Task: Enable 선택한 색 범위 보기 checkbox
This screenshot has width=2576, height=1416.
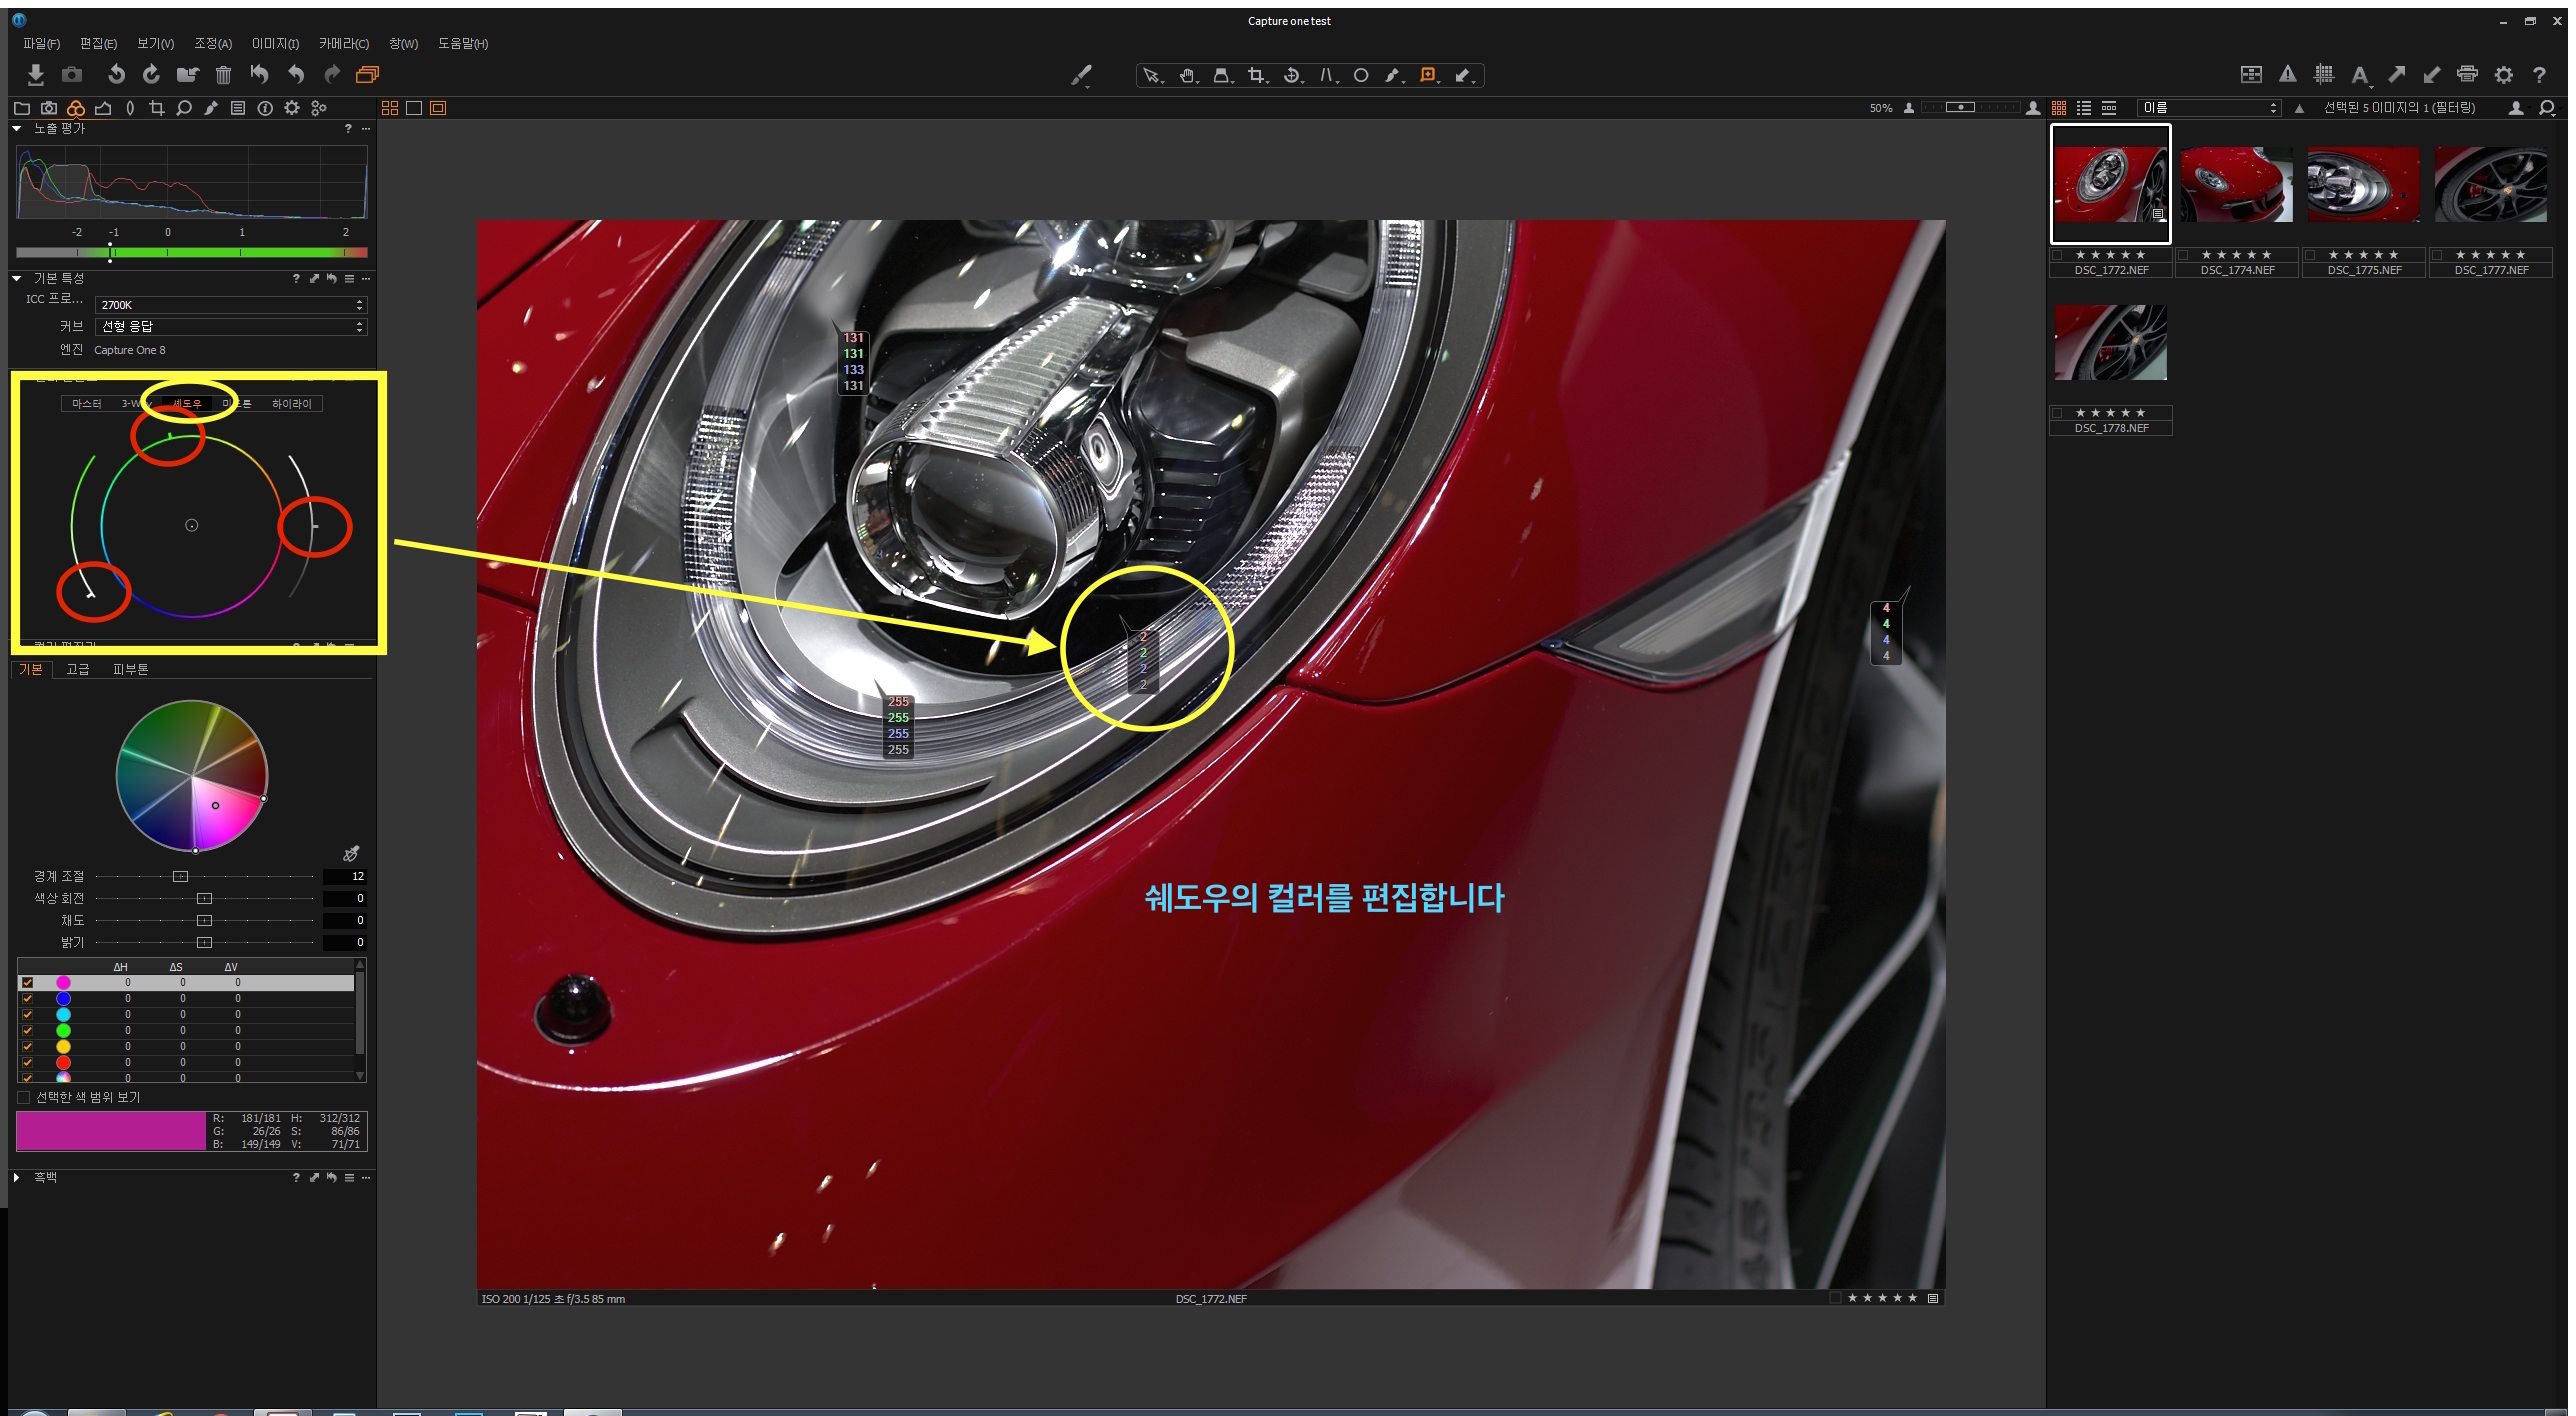Action: [24, 1097]
